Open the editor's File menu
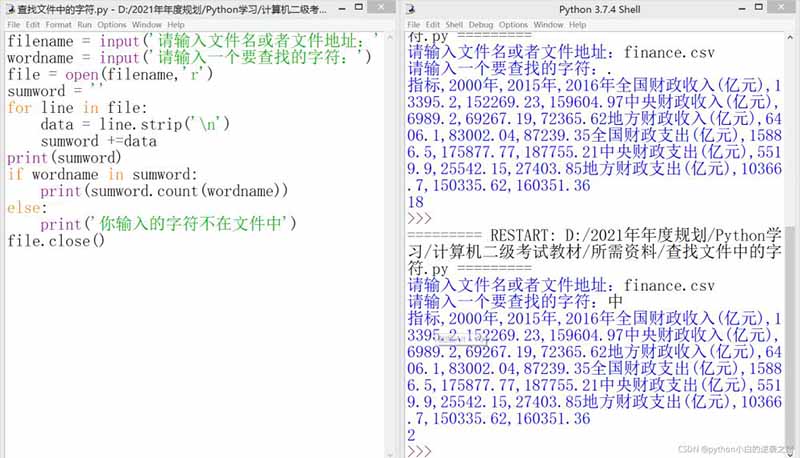 point(14,24)
